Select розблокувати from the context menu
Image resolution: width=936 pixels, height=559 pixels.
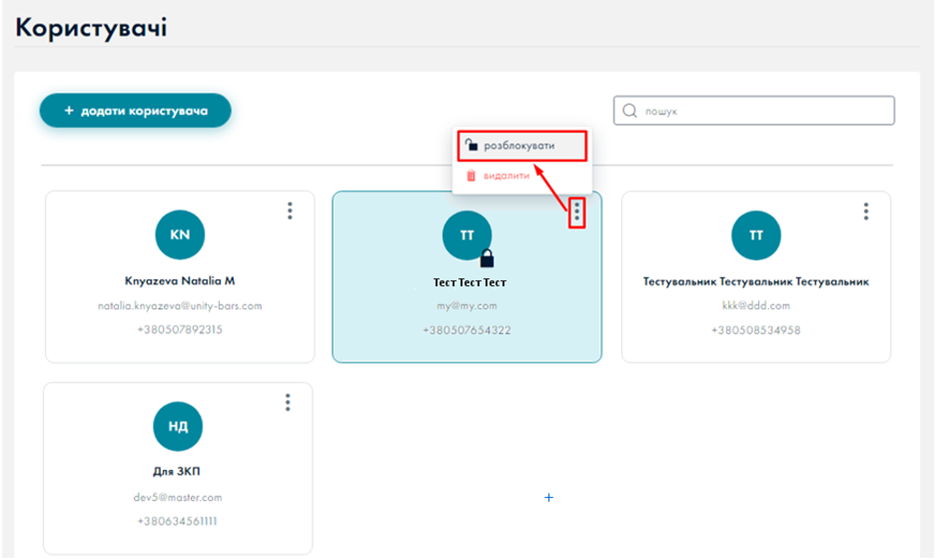pos(519,146)
